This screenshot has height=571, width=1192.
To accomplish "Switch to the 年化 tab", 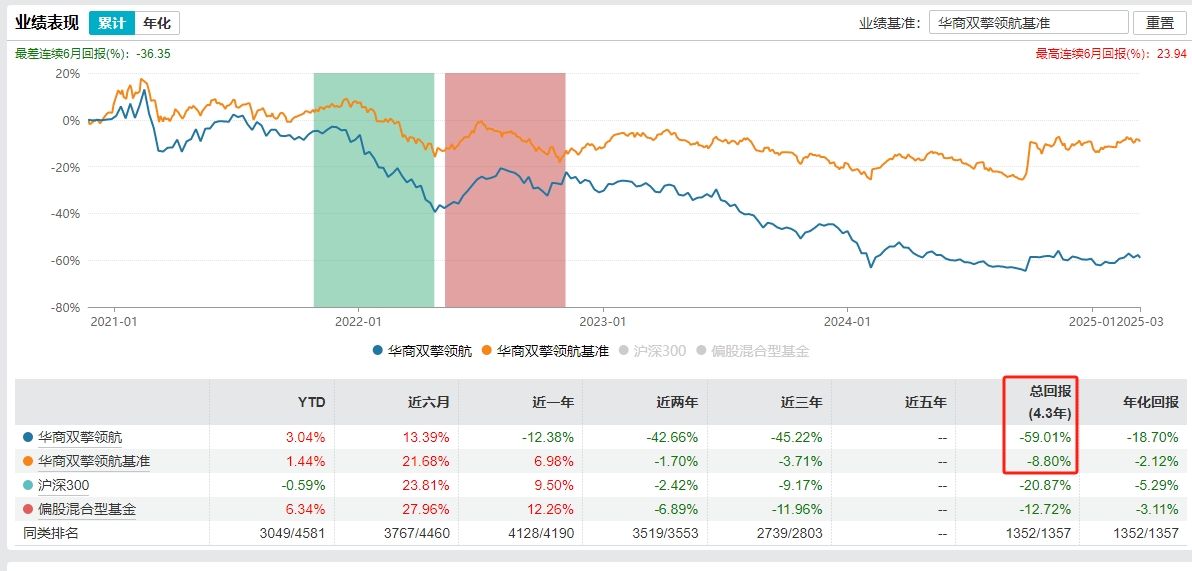I will coord(156,23).
